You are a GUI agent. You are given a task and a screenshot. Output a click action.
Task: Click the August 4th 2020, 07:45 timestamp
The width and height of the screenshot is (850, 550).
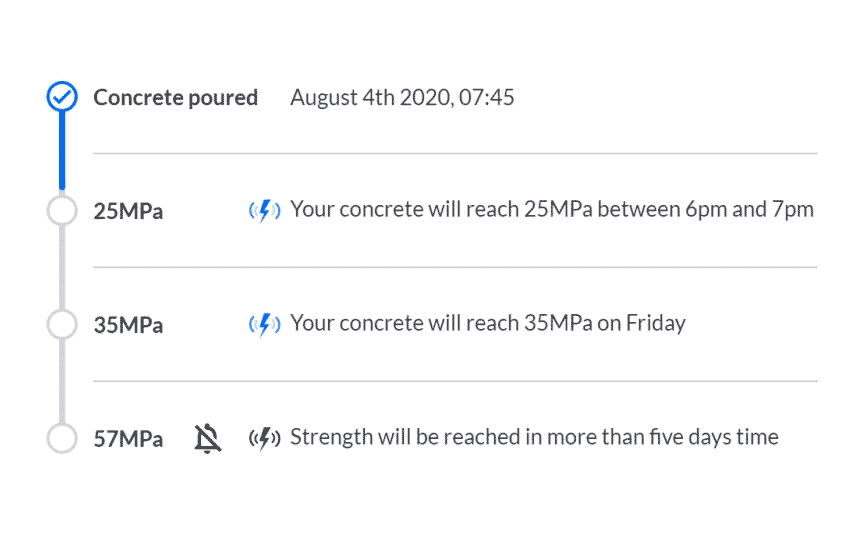point(402,98)
